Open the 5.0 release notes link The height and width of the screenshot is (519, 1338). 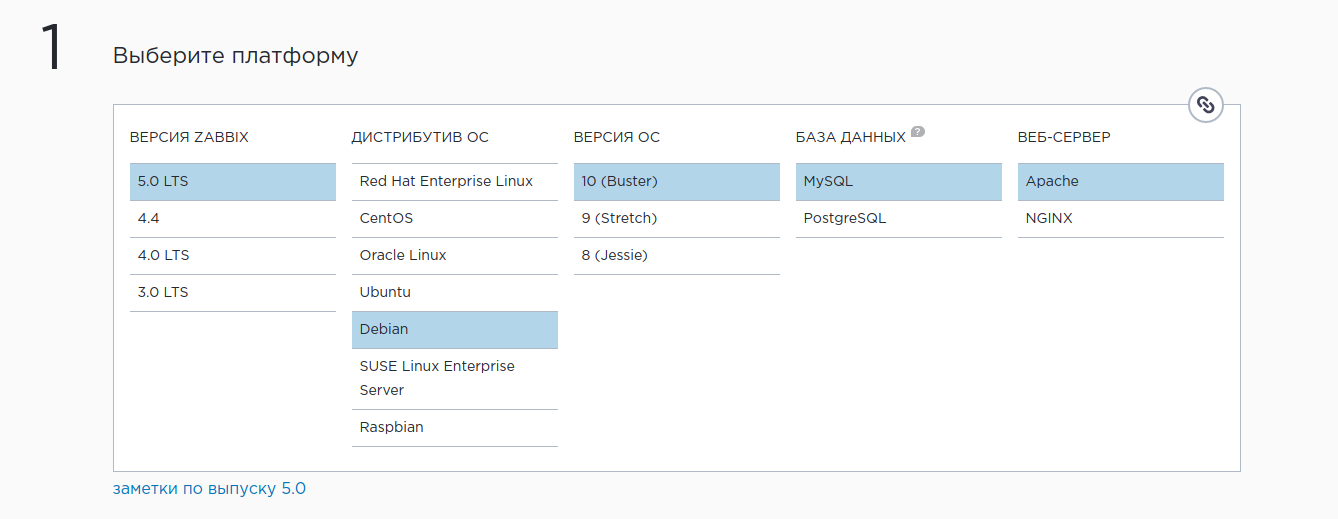tap(209, 489)
